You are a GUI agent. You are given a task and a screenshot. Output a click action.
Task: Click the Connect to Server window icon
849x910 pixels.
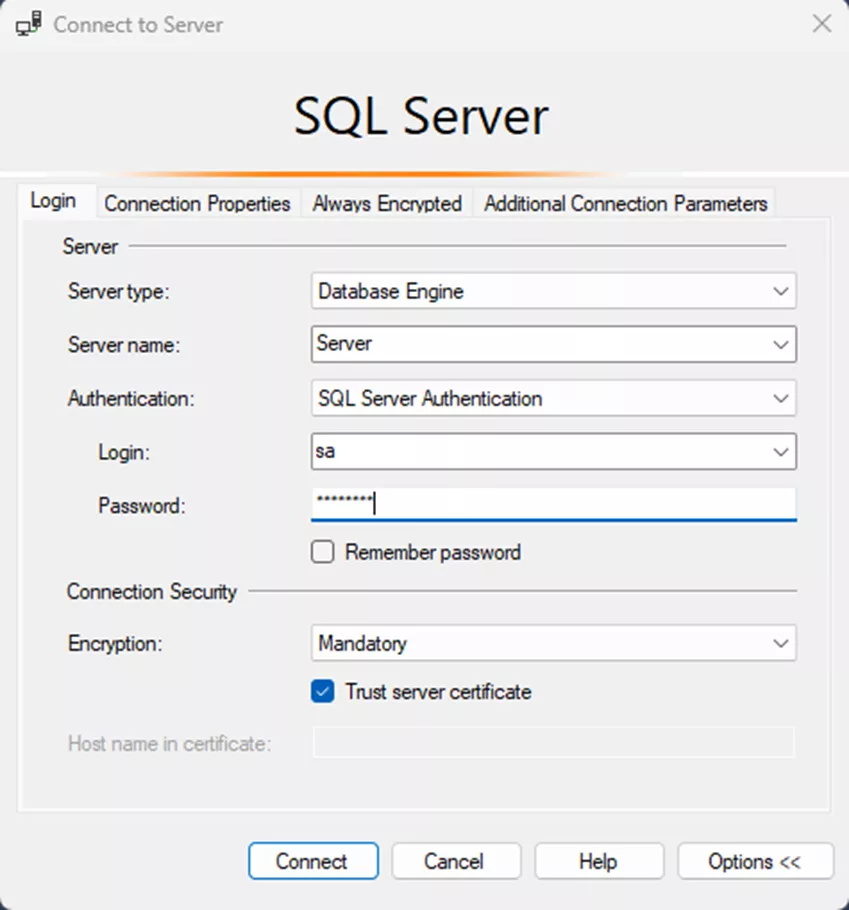[x=28, y=24]
